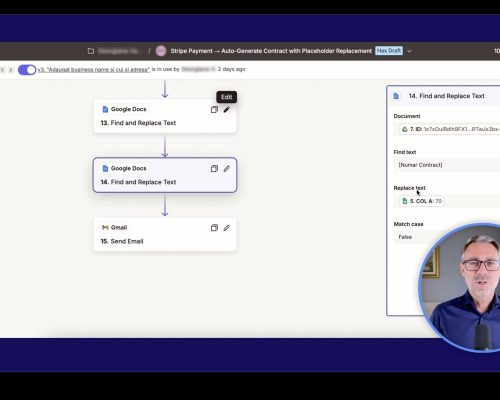Select the step 13 Google Docs card
The image size is (500, 400).
click(165, 116)
